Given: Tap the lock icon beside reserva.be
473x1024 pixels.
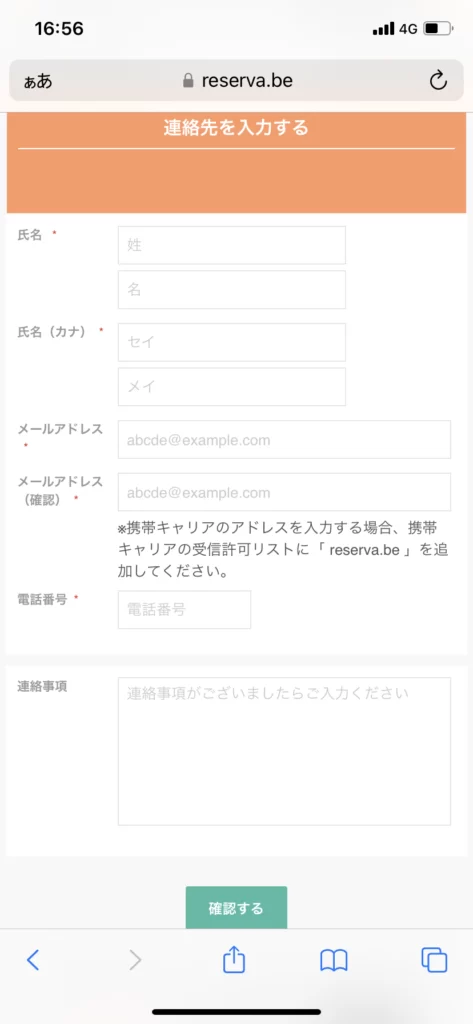Looking at the screenshot, I should click(x=188, y=80).
